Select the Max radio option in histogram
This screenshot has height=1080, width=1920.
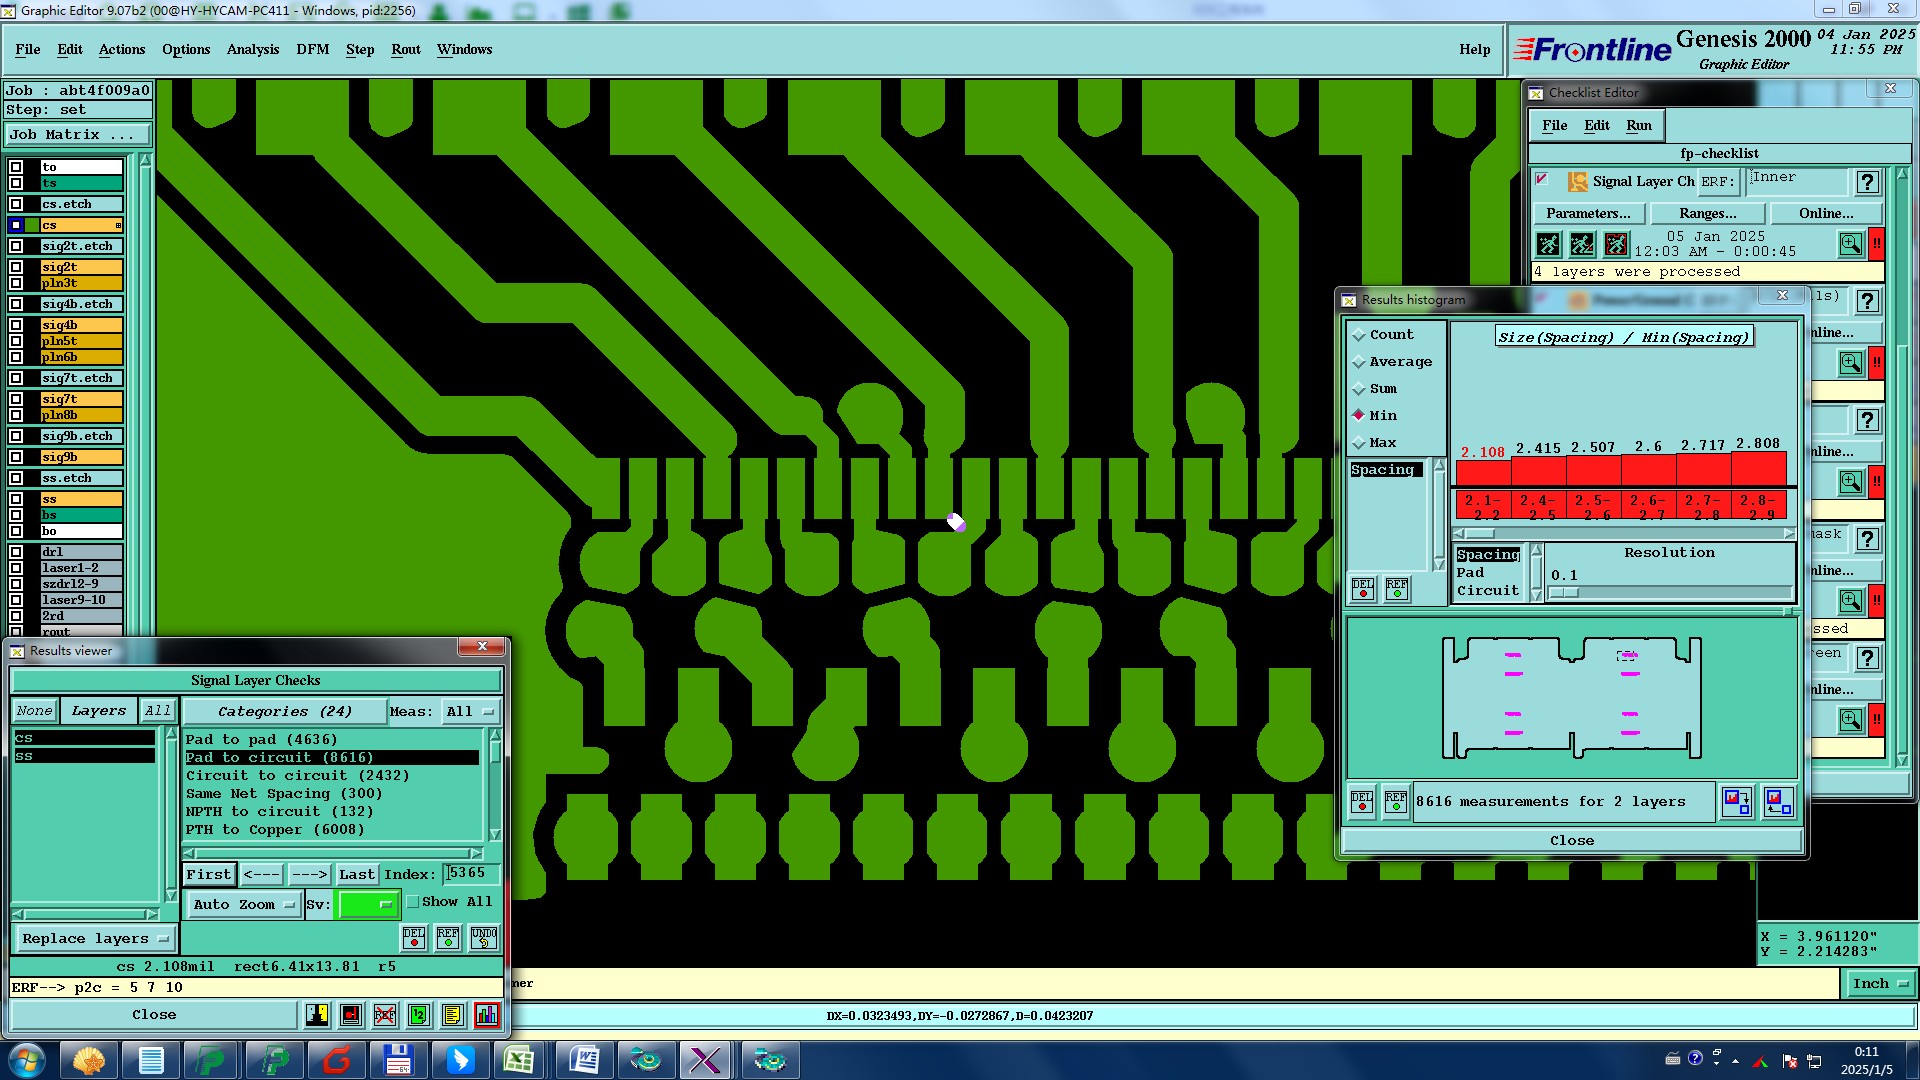[1359, 443]
